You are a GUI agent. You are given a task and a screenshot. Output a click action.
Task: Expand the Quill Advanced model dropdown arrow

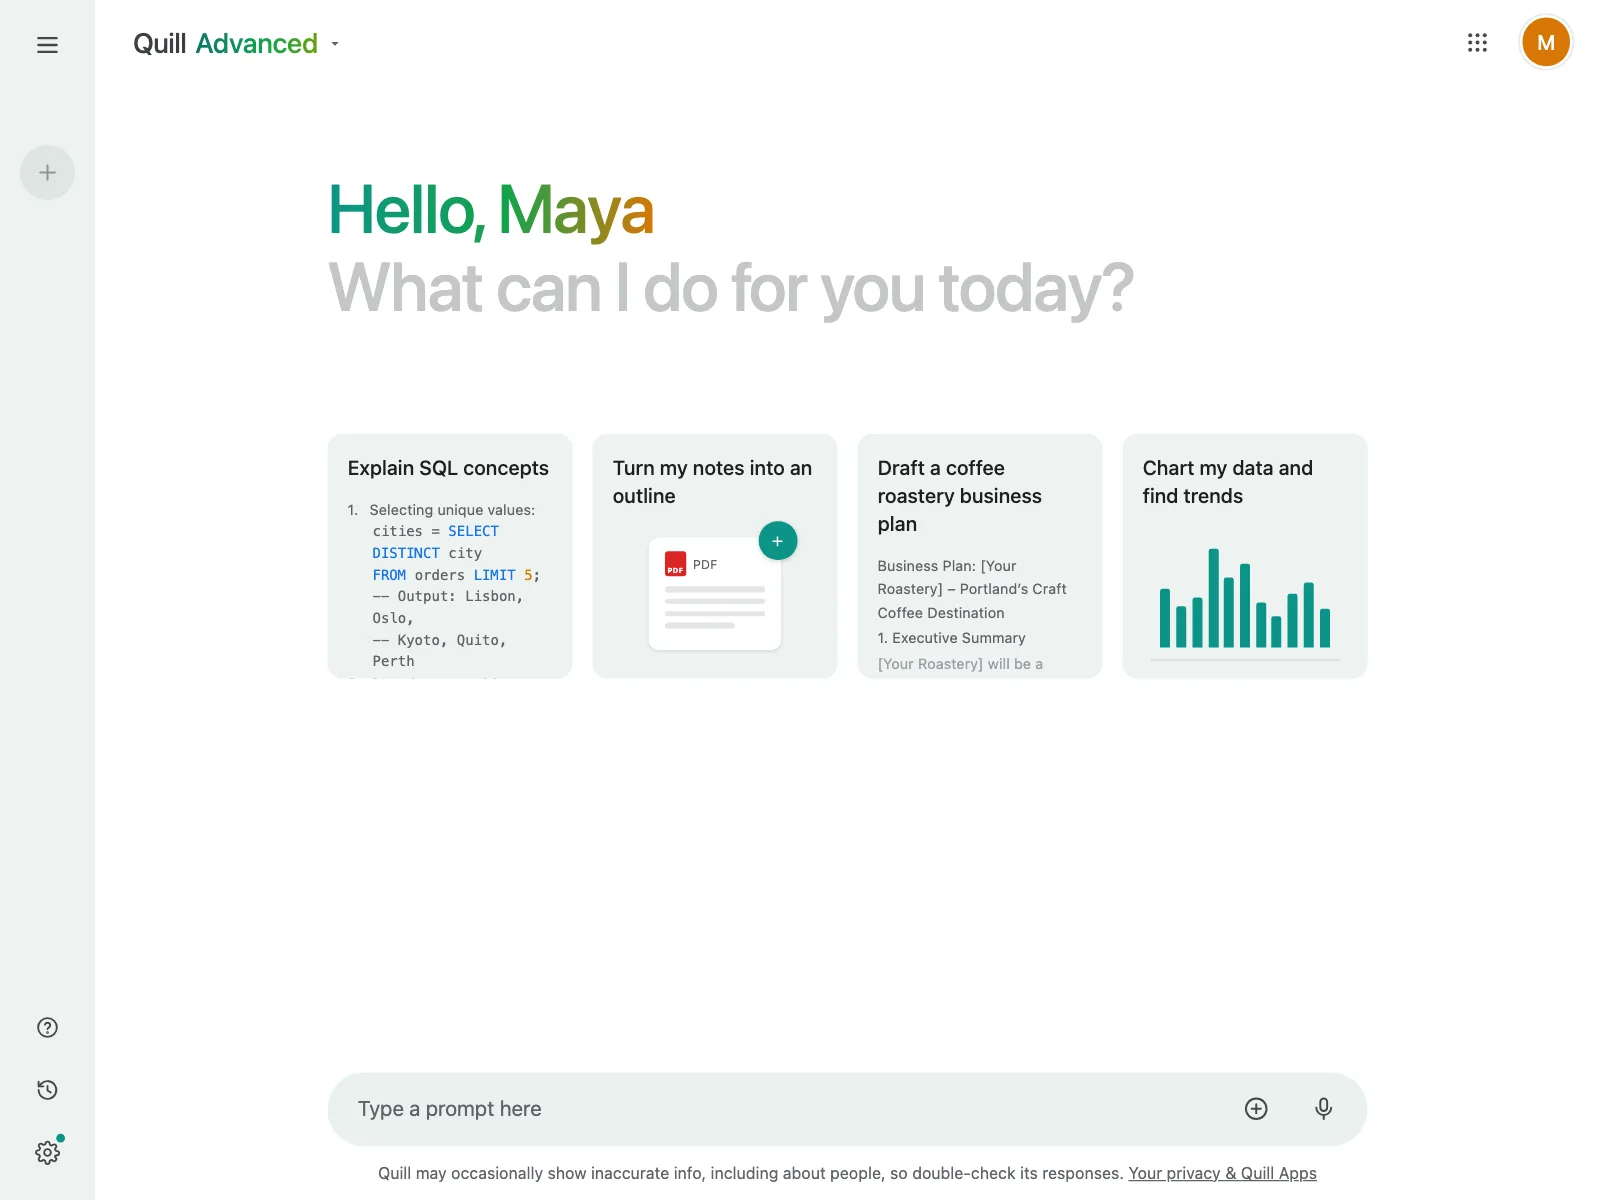pos(335,44)
